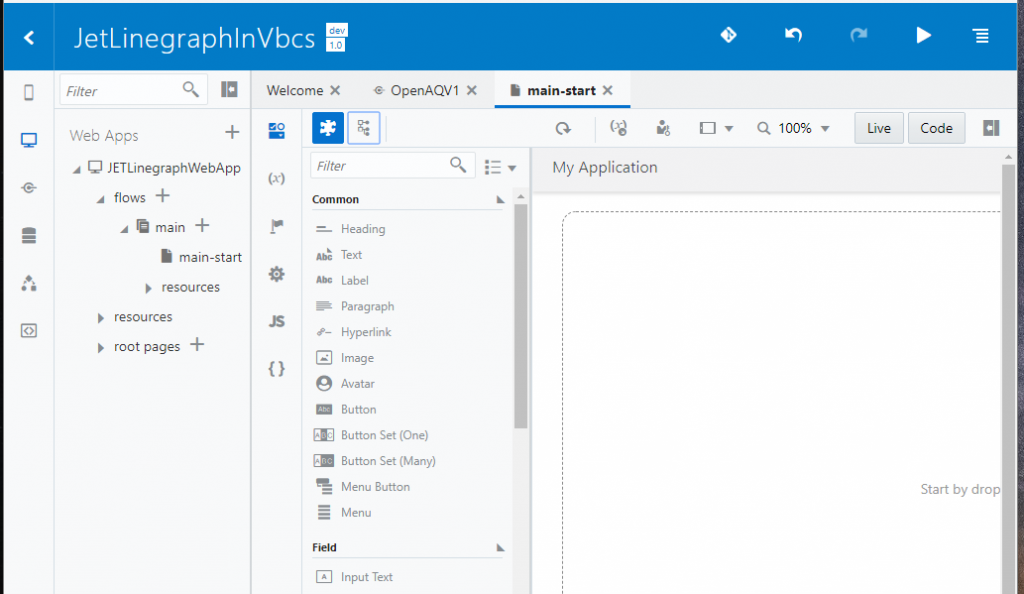Image resolution: width=1024 pixels, height=594 pixels.
Task: Open the JSON editor braces icon
Action: [276, 368]
